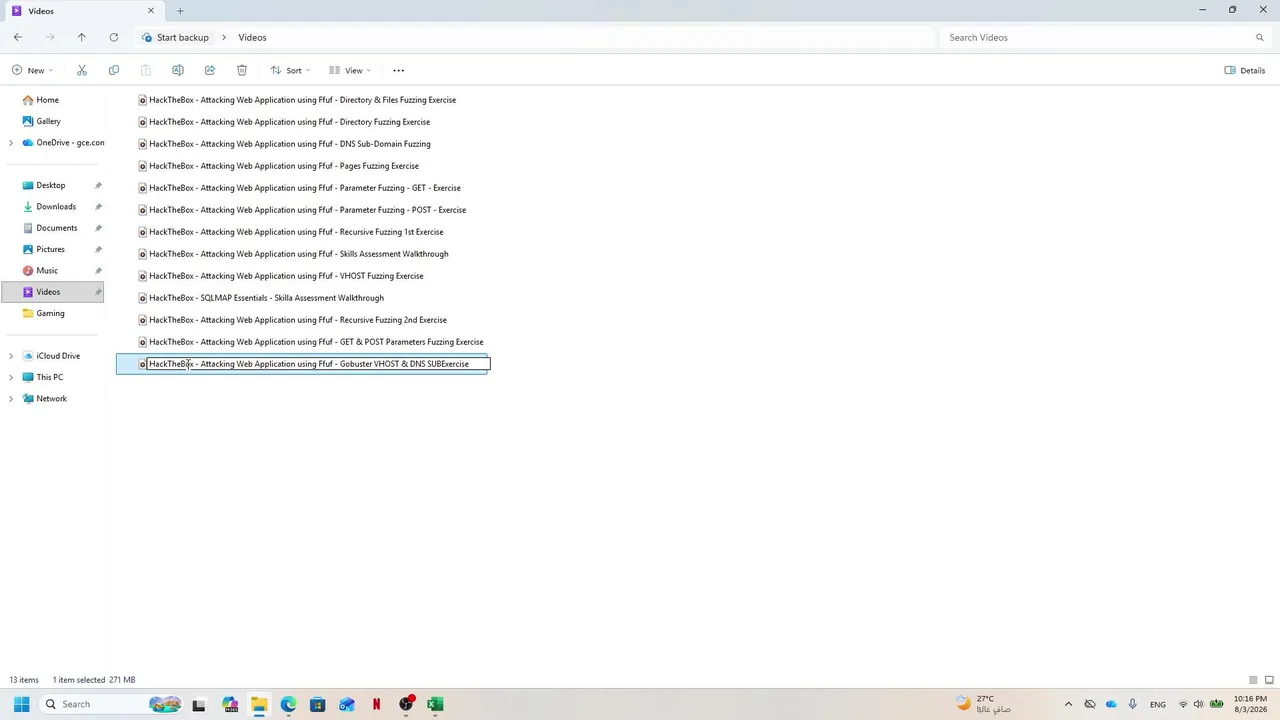Open the Wi-Fi network tray icon
The image size is (1280, 720).
point(1183,704)
